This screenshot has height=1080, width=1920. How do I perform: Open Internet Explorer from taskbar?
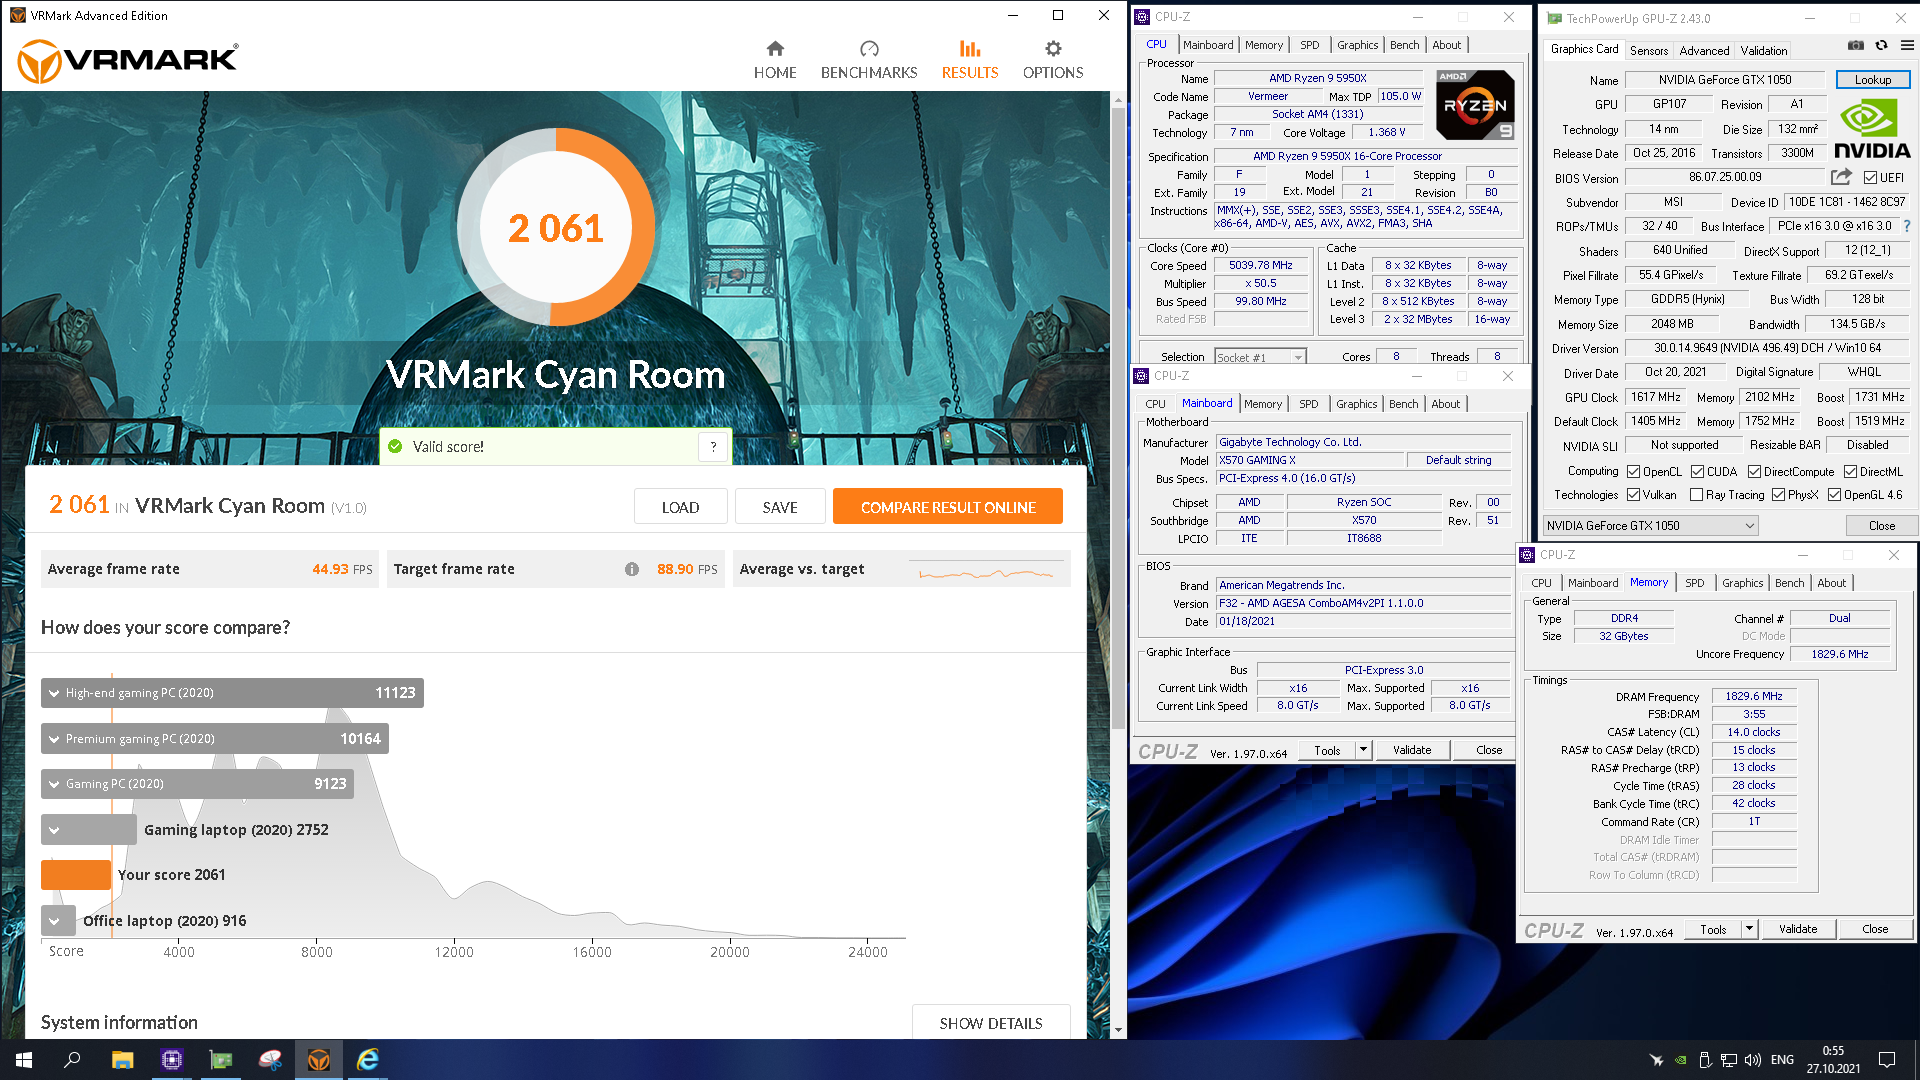pyautogui.click(x=368, y=1060)
